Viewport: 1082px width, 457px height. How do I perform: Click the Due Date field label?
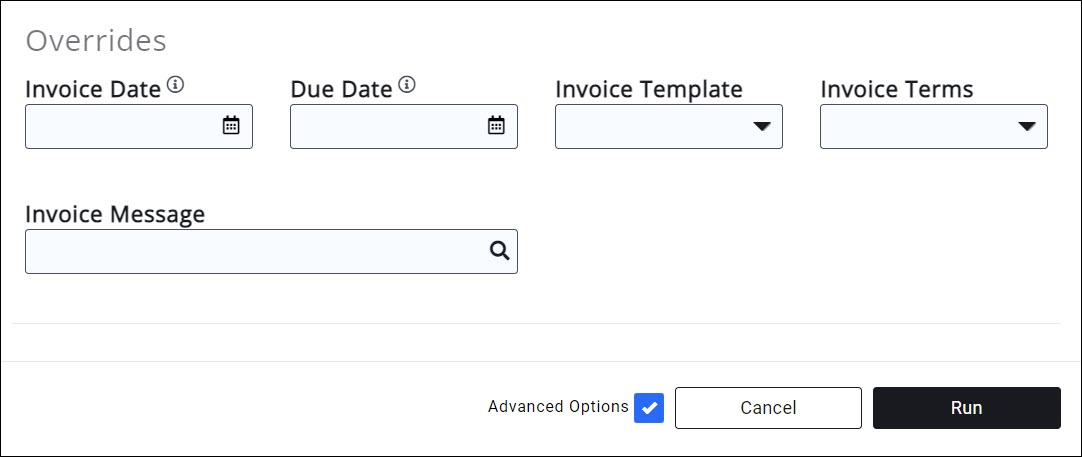coord(341,89)
